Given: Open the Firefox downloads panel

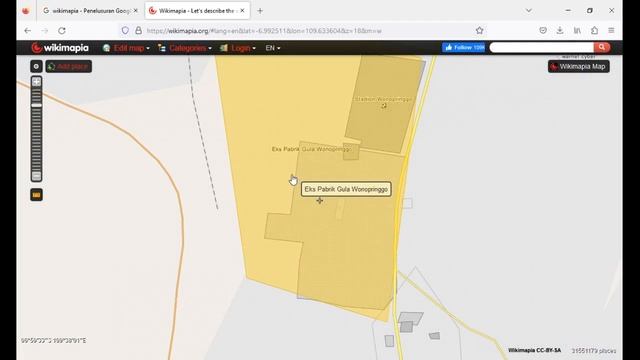Looking at the screenshot, I should (560, 31).
